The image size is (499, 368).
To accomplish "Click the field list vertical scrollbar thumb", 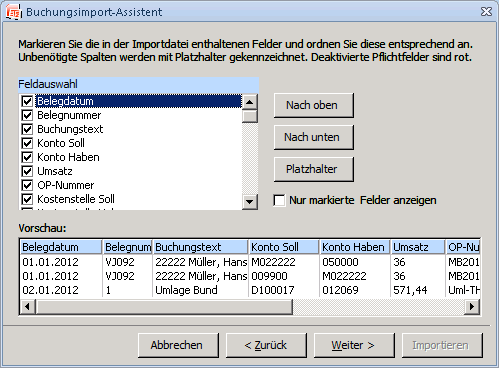I will coord(250,116).
